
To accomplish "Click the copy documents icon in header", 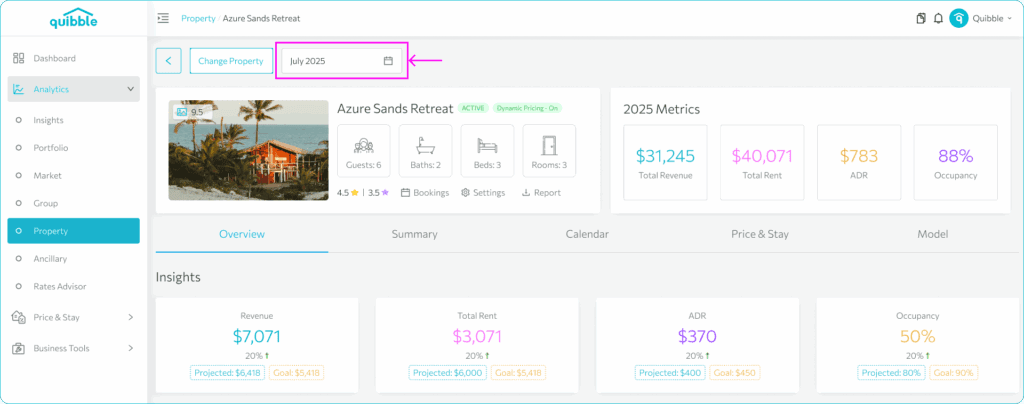I will click(x=921, y=18).
